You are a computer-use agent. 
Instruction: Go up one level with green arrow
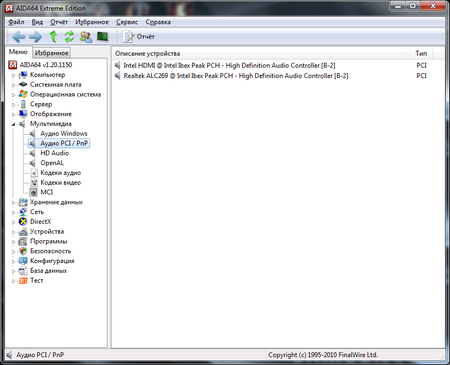53,37
